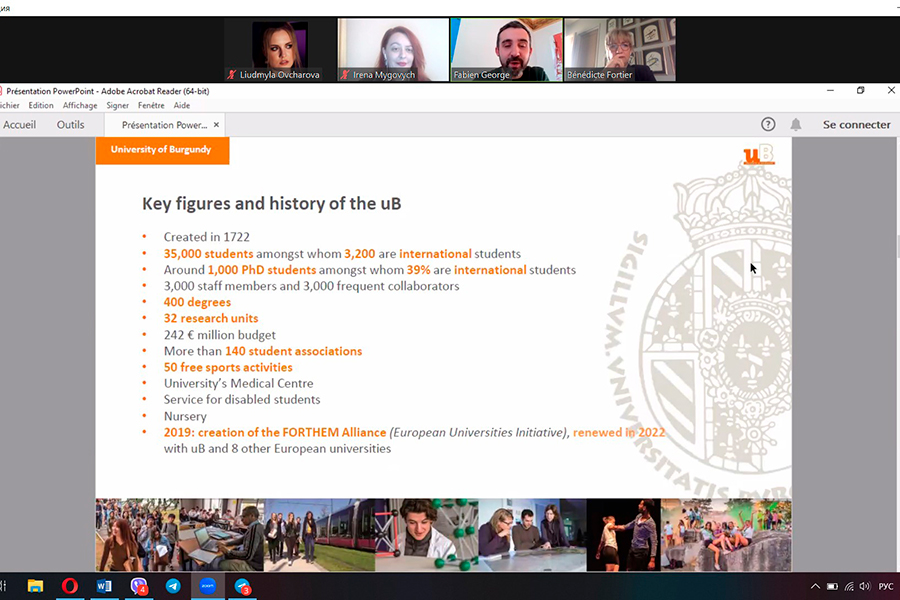This screenshot has width=900, height=600.
Task: Click the dancers photo in bottom strip
Action: coord(623,535)
